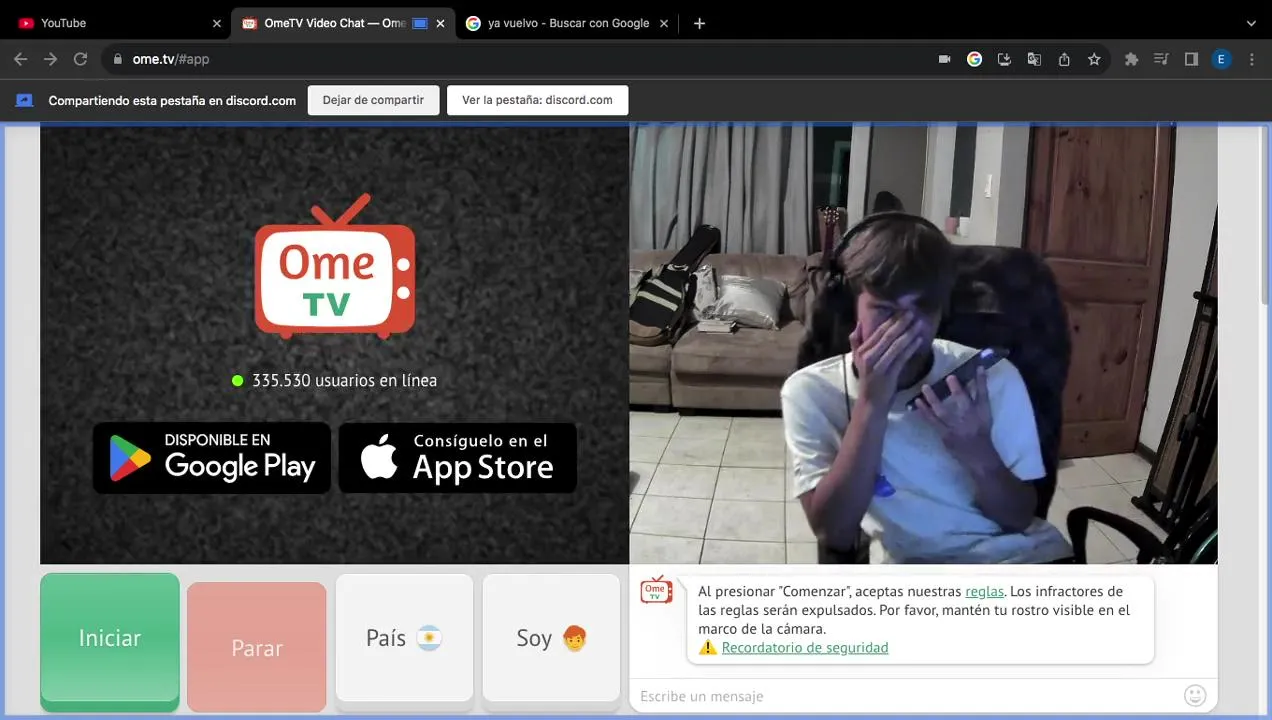Click 'Ver la pestaña: discord.com' button
The width and height of the screenshot is (1272, 720).
tap(537, 100)
